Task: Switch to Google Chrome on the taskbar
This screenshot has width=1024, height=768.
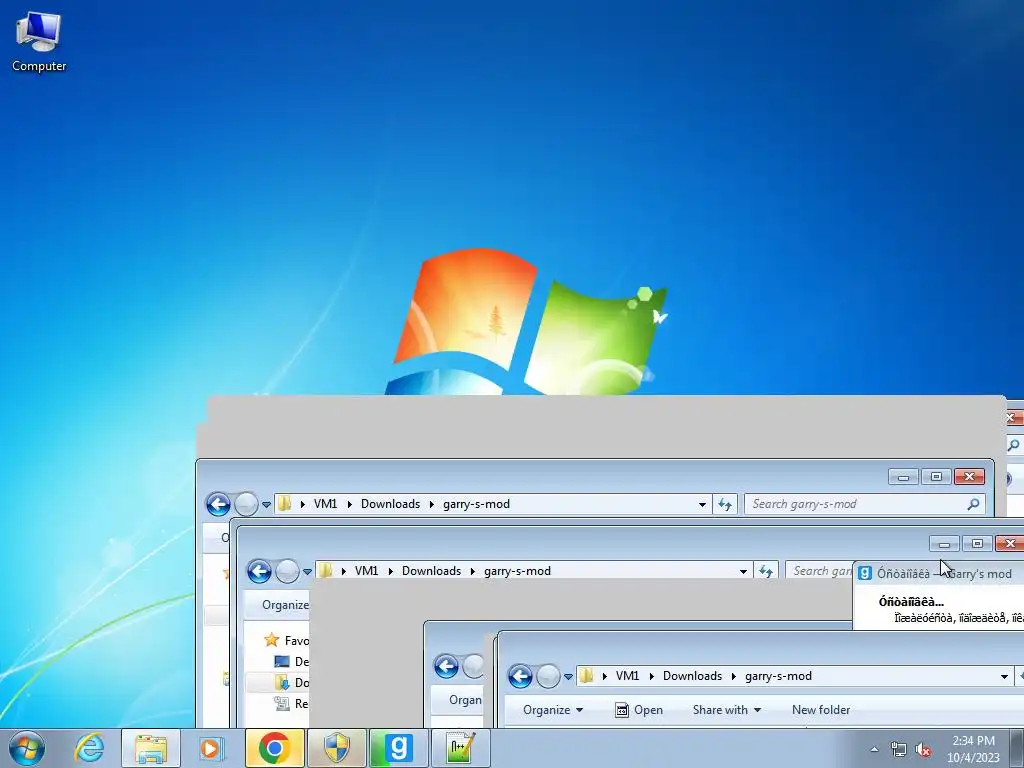Action: click(274, 748)
